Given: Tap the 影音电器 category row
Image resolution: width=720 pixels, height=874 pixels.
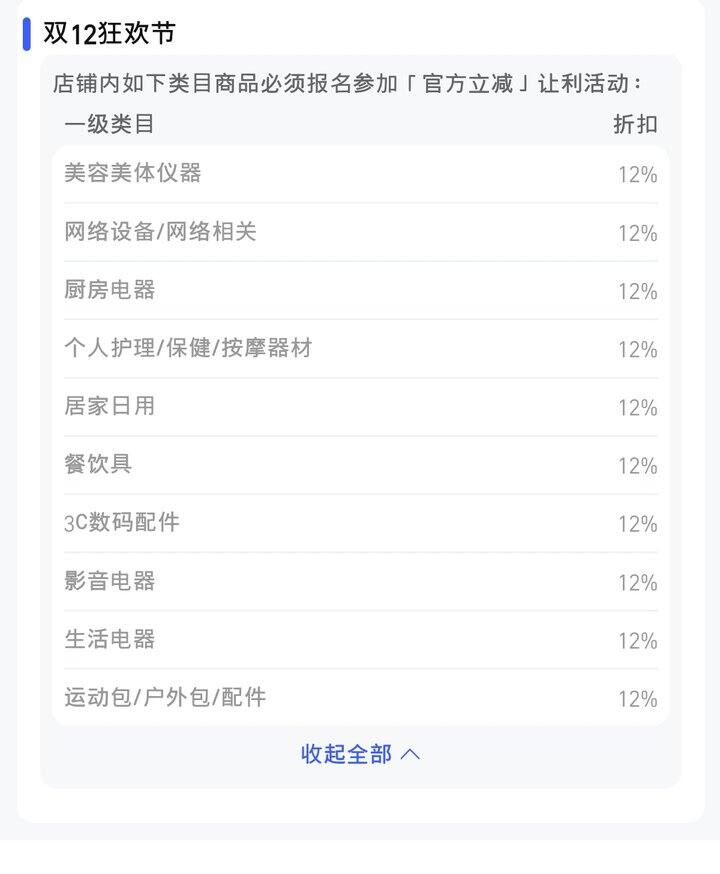Looking at the screenshot, I should point(110,581).
